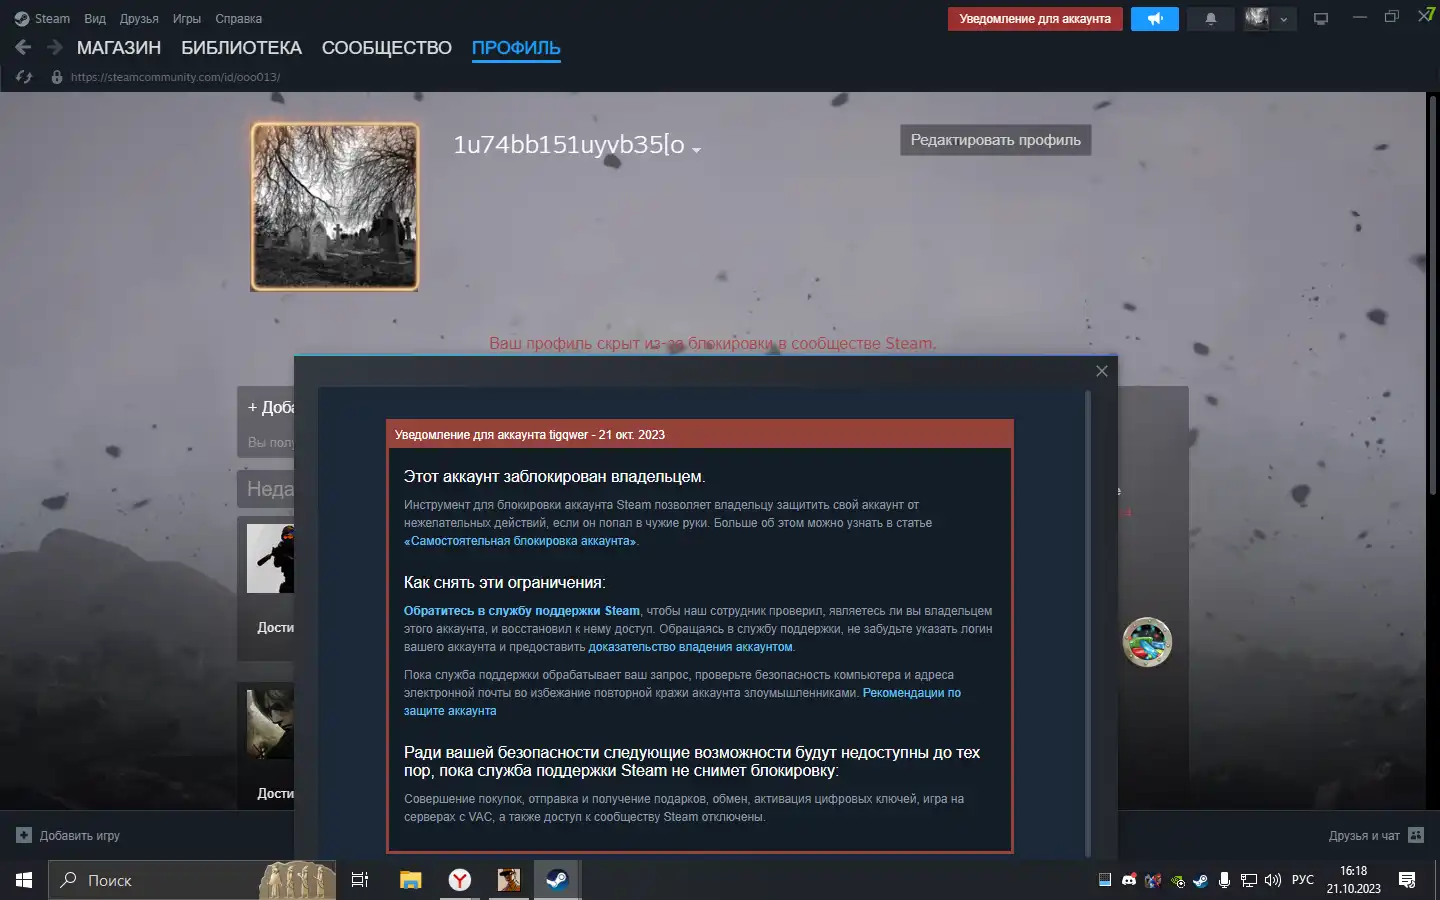Go back with the left arrow
This screenshot has width=1440, height=900.
coord(23,47)
